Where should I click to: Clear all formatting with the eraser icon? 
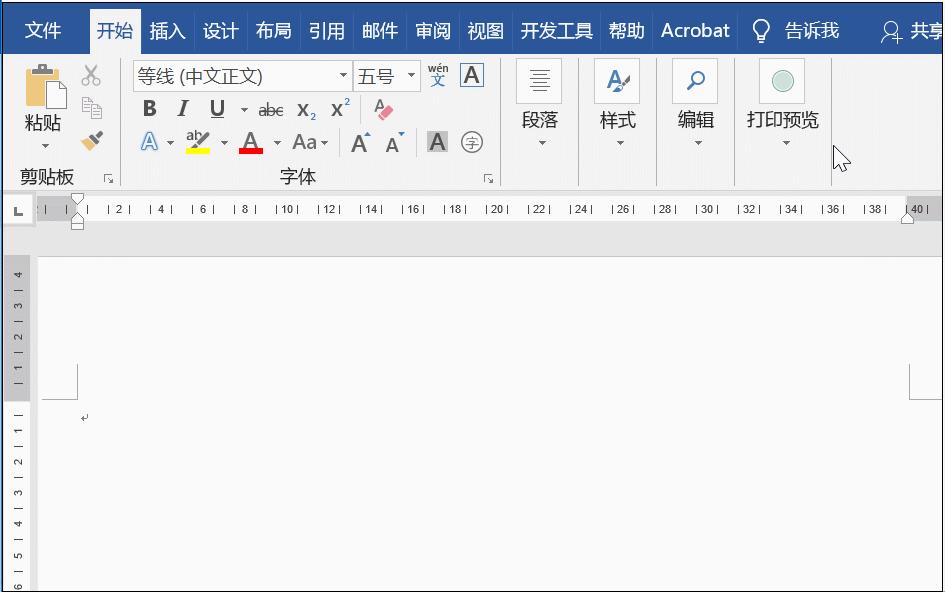(x=383, y=111)
